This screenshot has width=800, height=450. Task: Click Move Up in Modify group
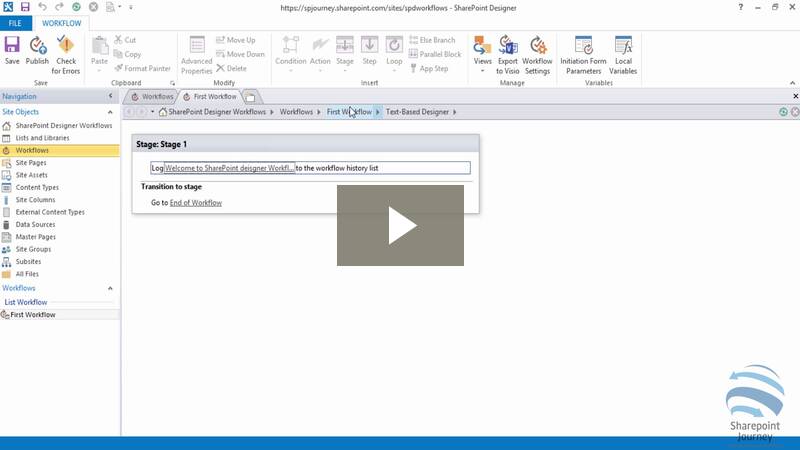[x=236, y=40]
